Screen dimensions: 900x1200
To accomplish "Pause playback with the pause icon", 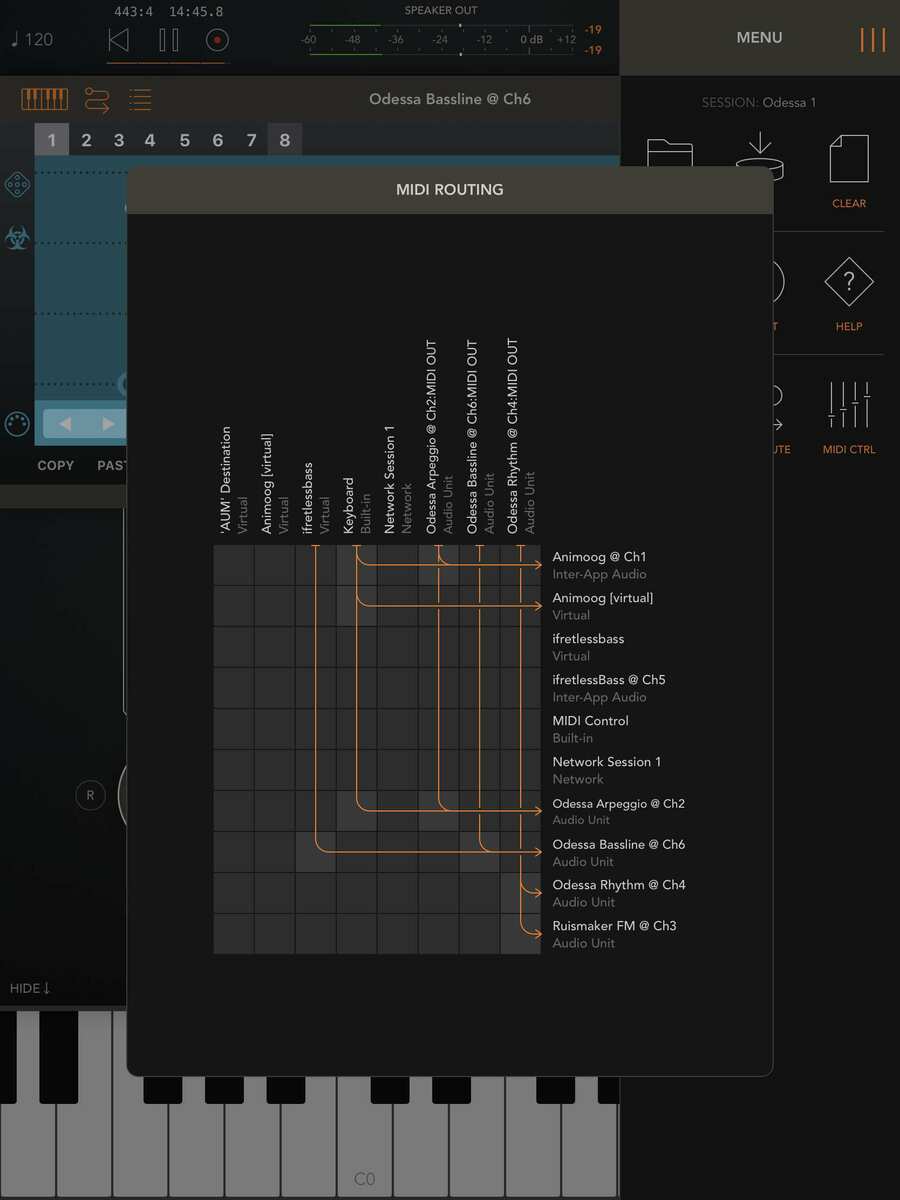I will click(x=169, y=40).
